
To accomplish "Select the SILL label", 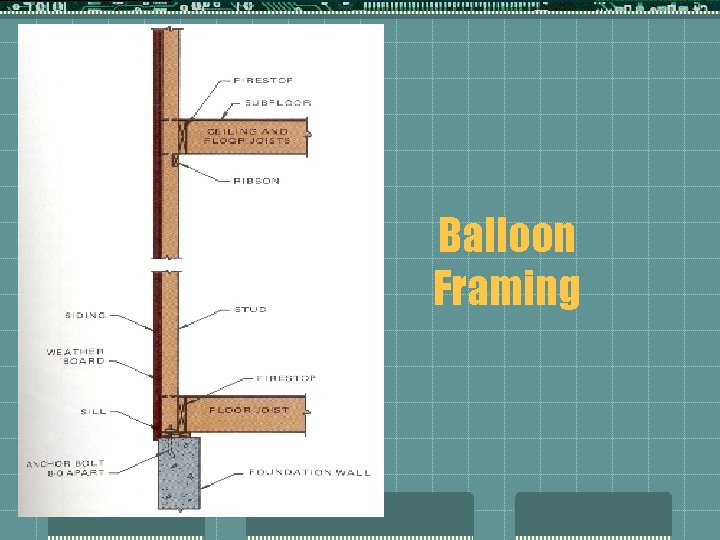I will [x=94, y=411].
